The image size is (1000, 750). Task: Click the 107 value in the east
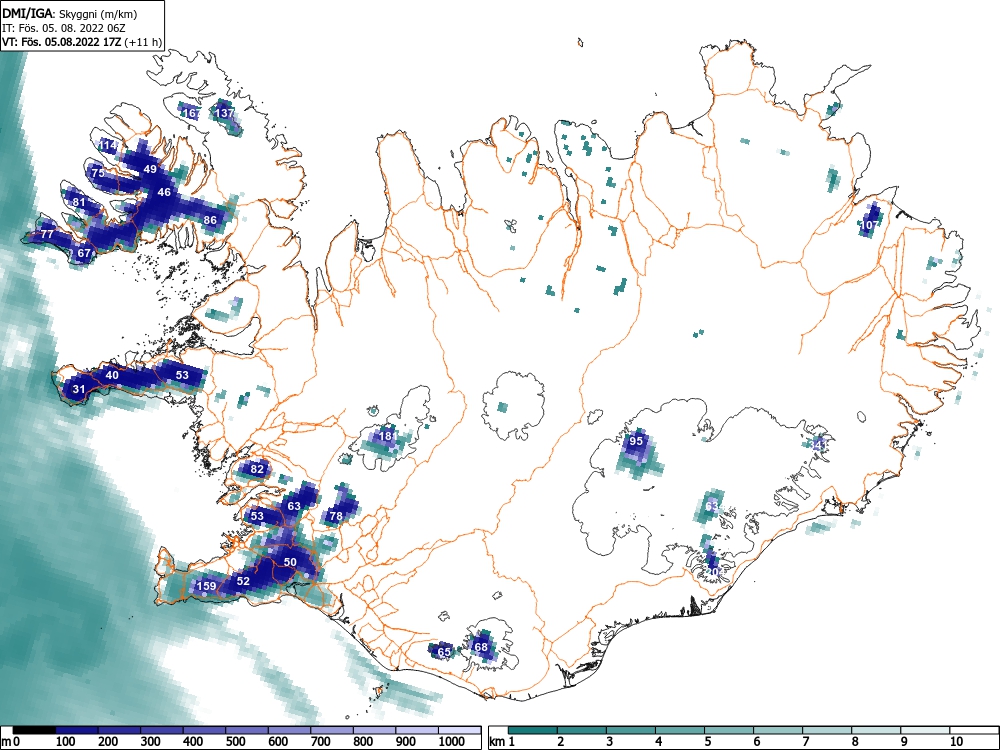click(869, 225)
